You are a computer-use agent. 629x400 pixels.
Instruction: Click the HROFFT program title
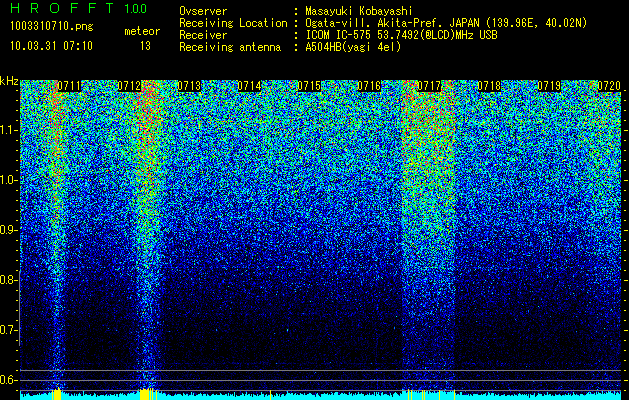63,8
